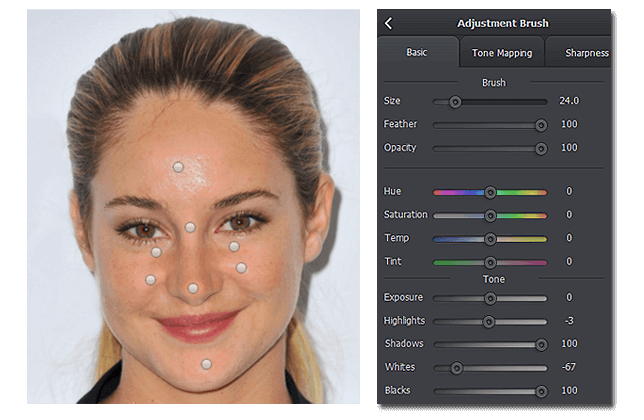Select the brush pin on the nose tip

193,288
